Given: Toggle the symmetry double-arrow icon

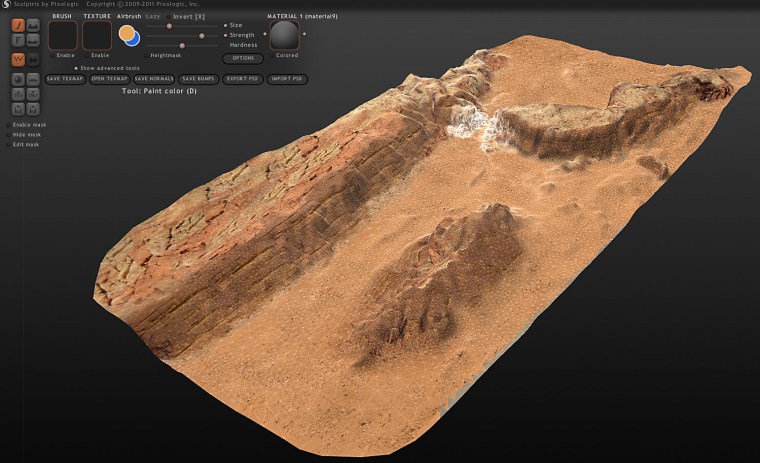Looking at the screenshot, I should [x=34, y=59].
